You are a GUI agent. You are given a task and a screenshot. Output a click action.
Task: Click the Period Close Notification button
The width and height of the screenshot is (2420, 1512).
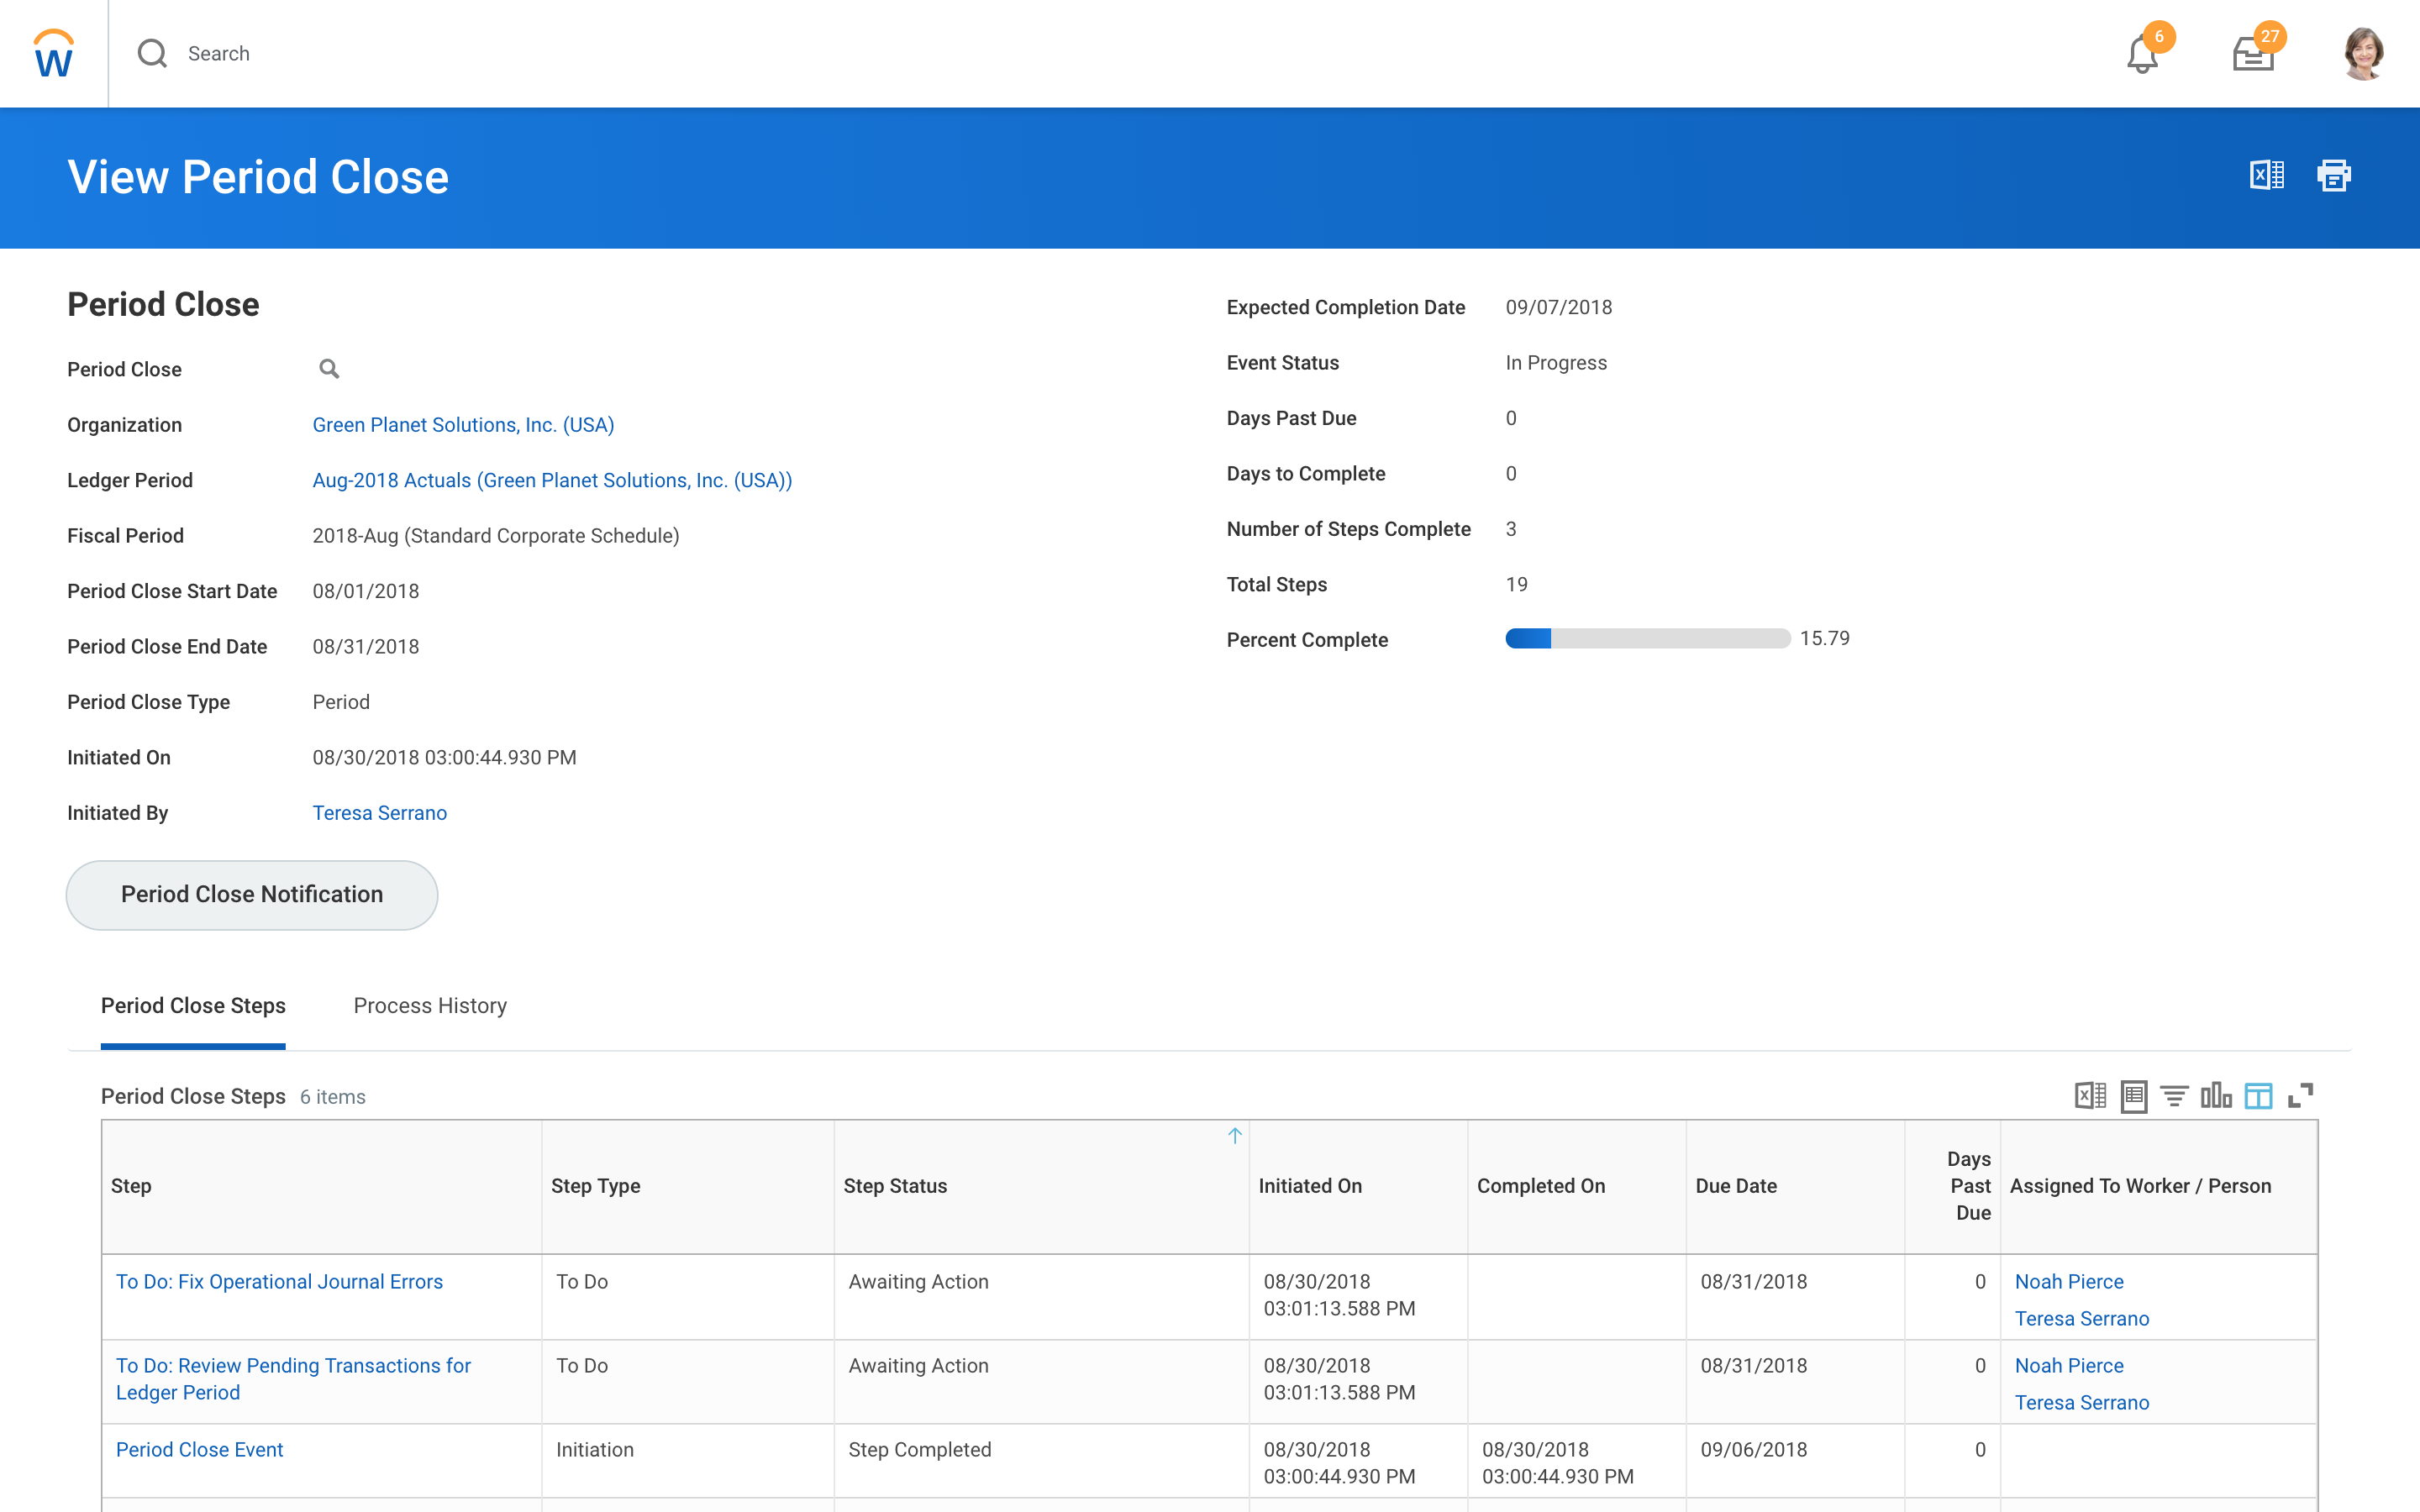252,895
